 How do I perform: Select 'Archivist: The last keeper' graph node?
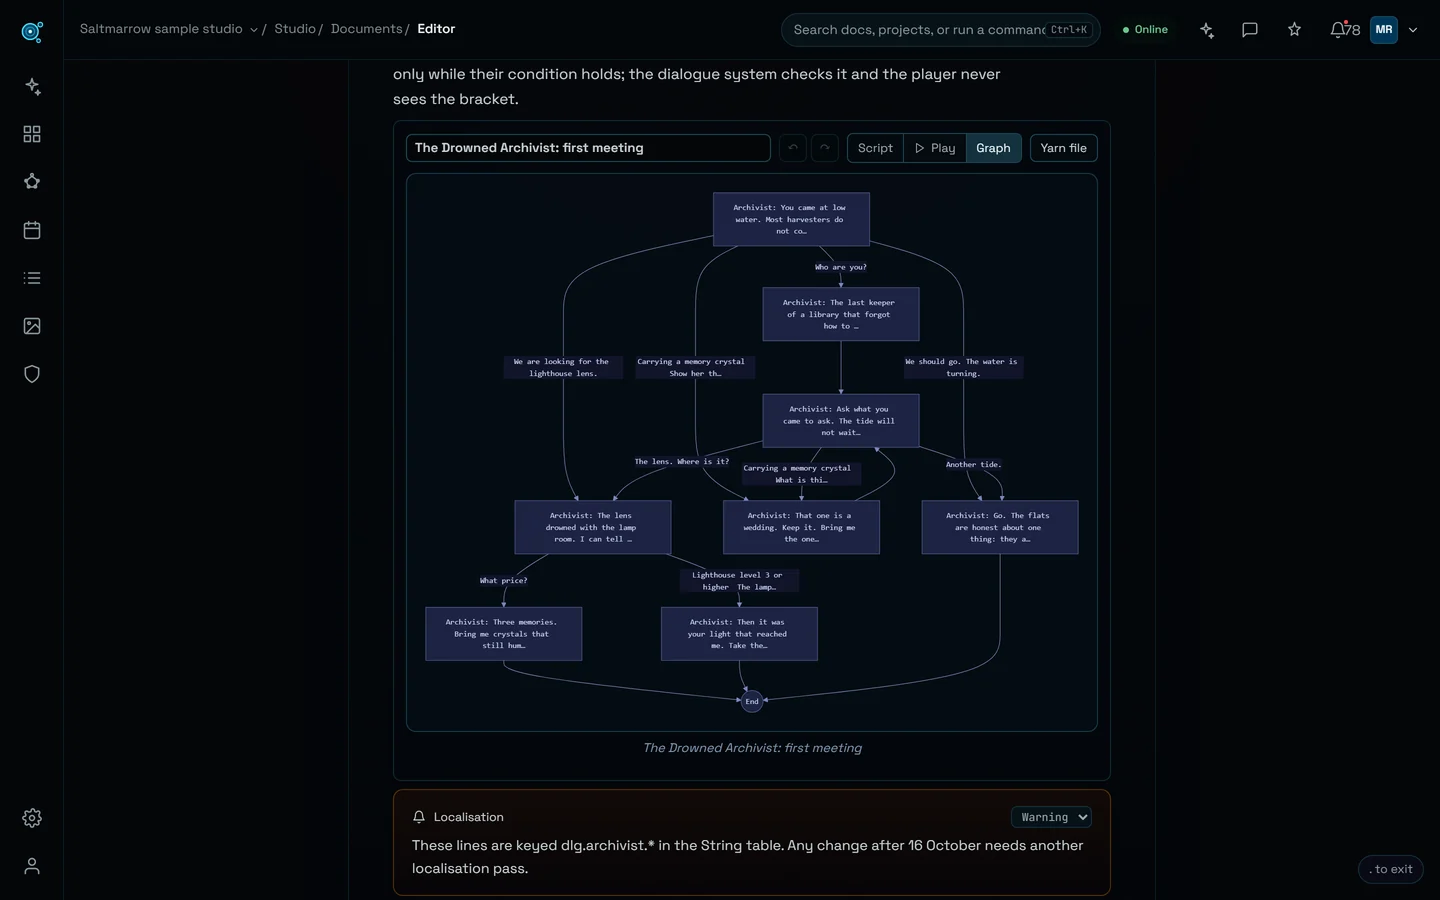841,314
